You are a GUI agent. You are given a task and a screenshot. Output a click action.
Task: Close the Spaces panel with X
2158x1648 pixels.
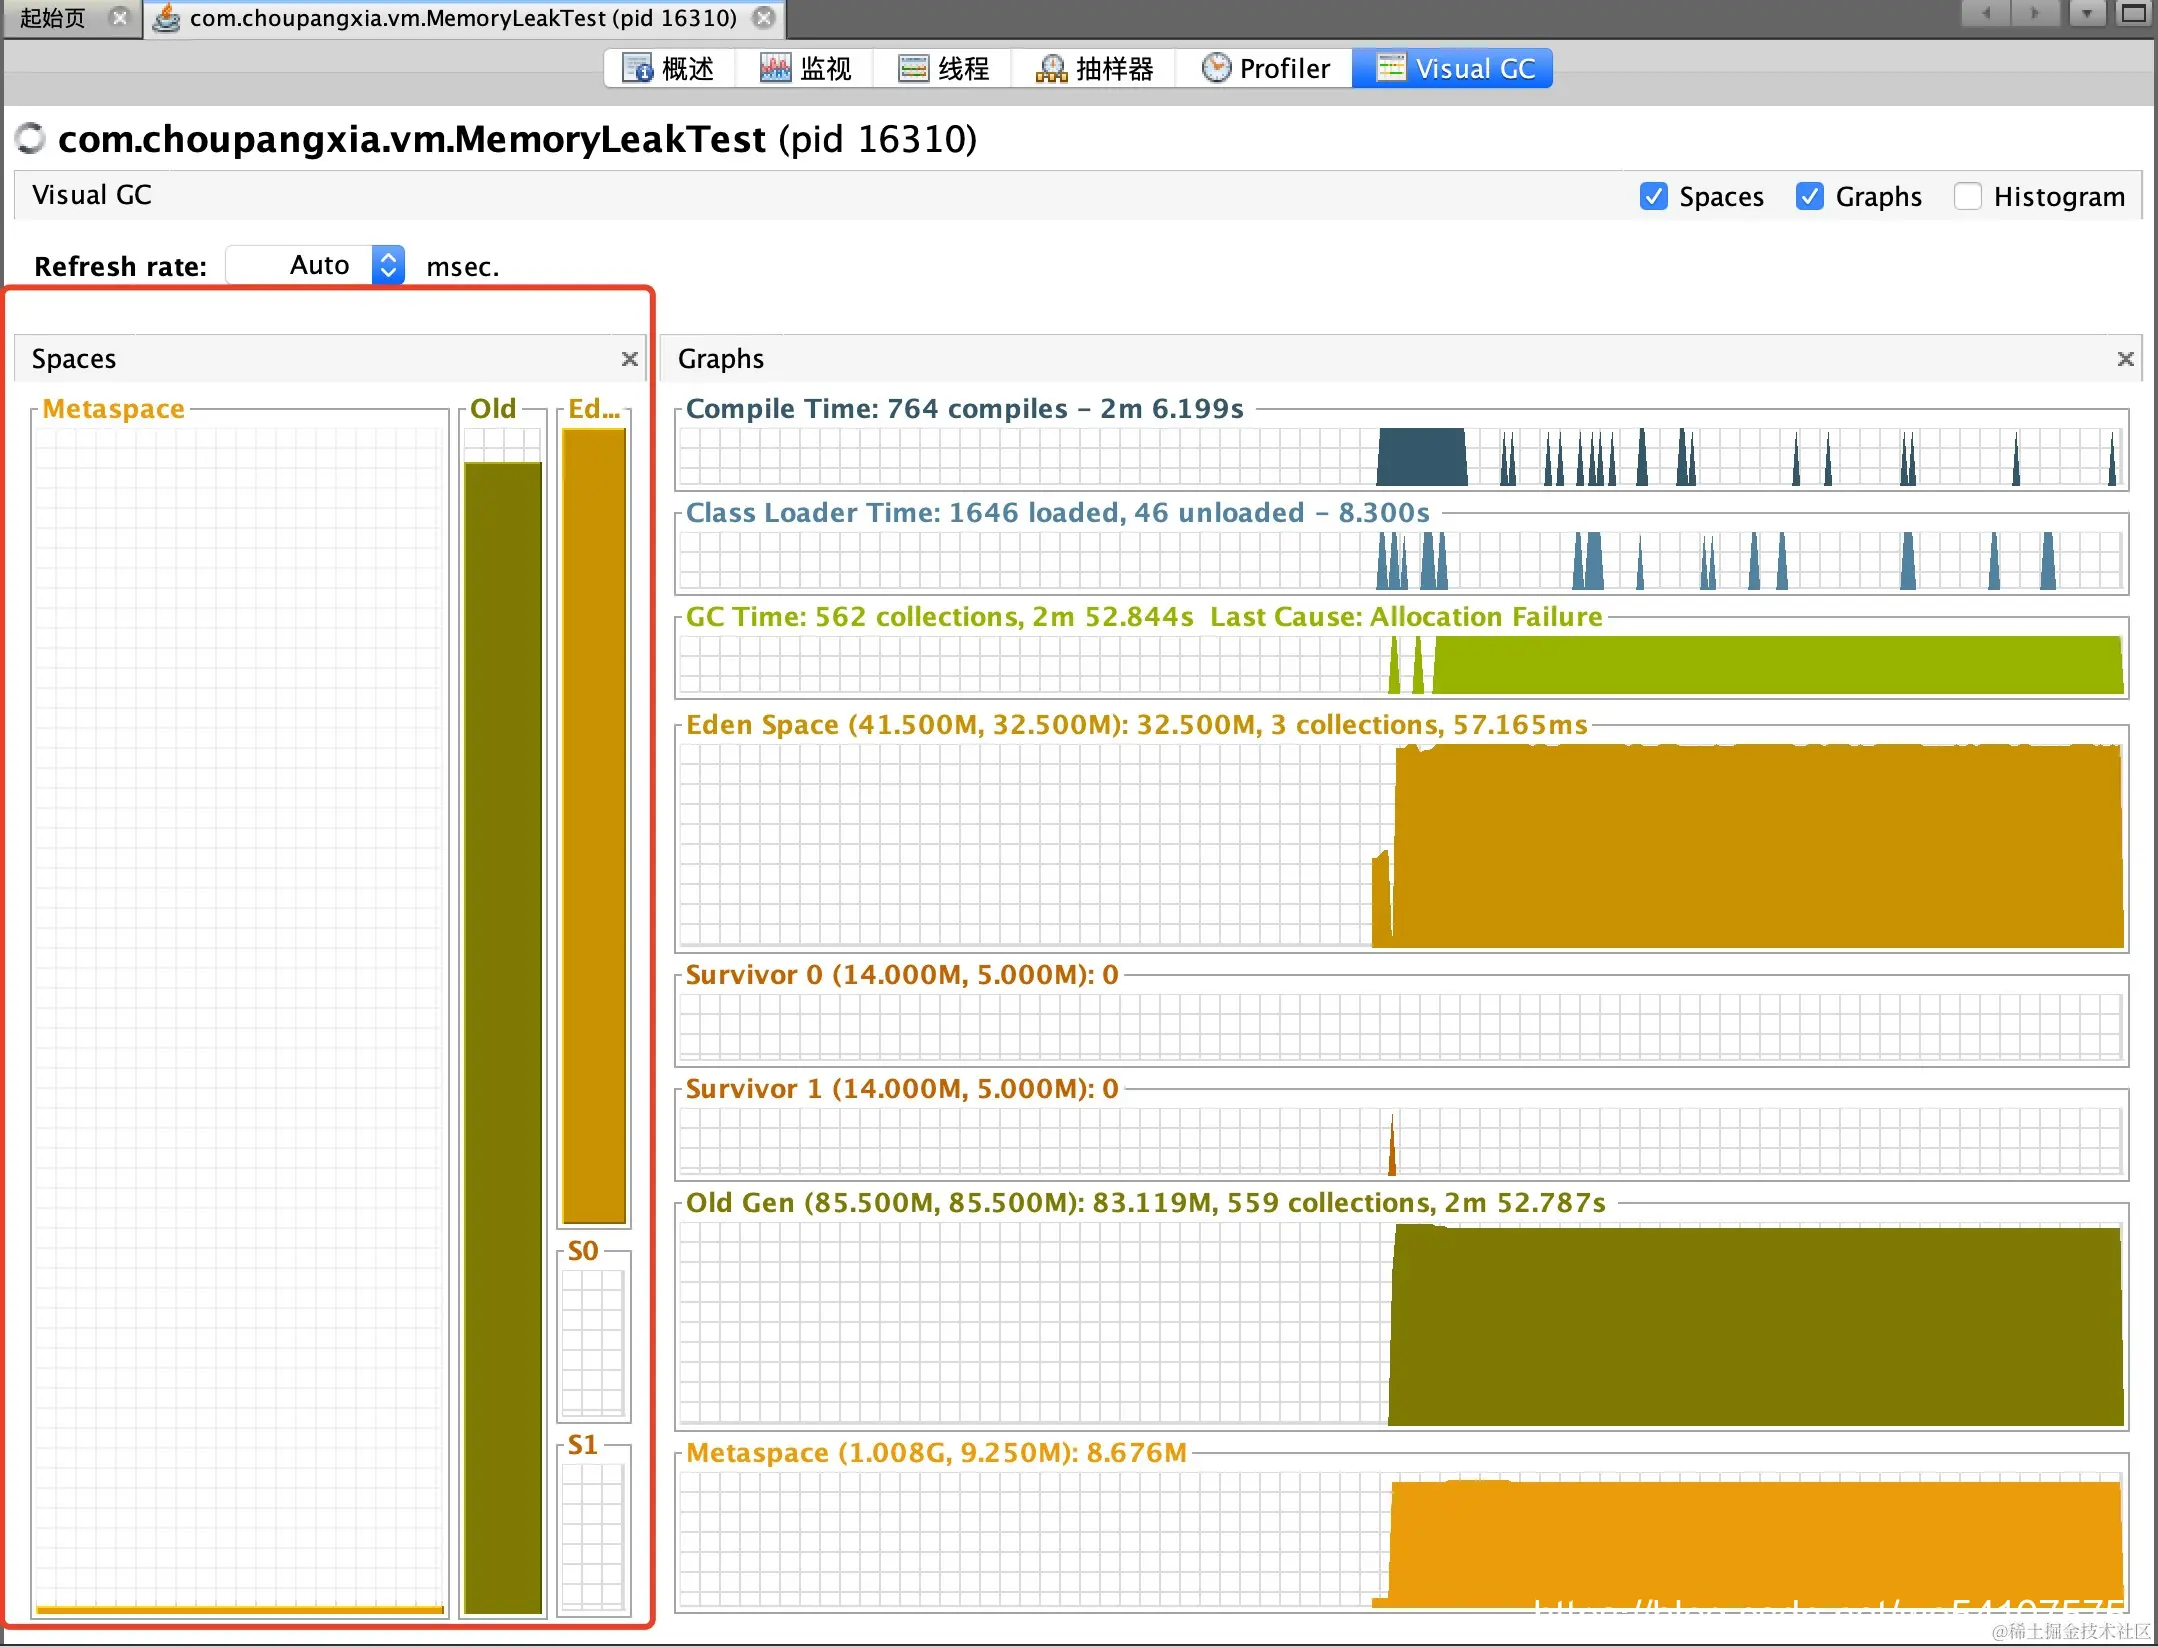(x=629, y=359)
